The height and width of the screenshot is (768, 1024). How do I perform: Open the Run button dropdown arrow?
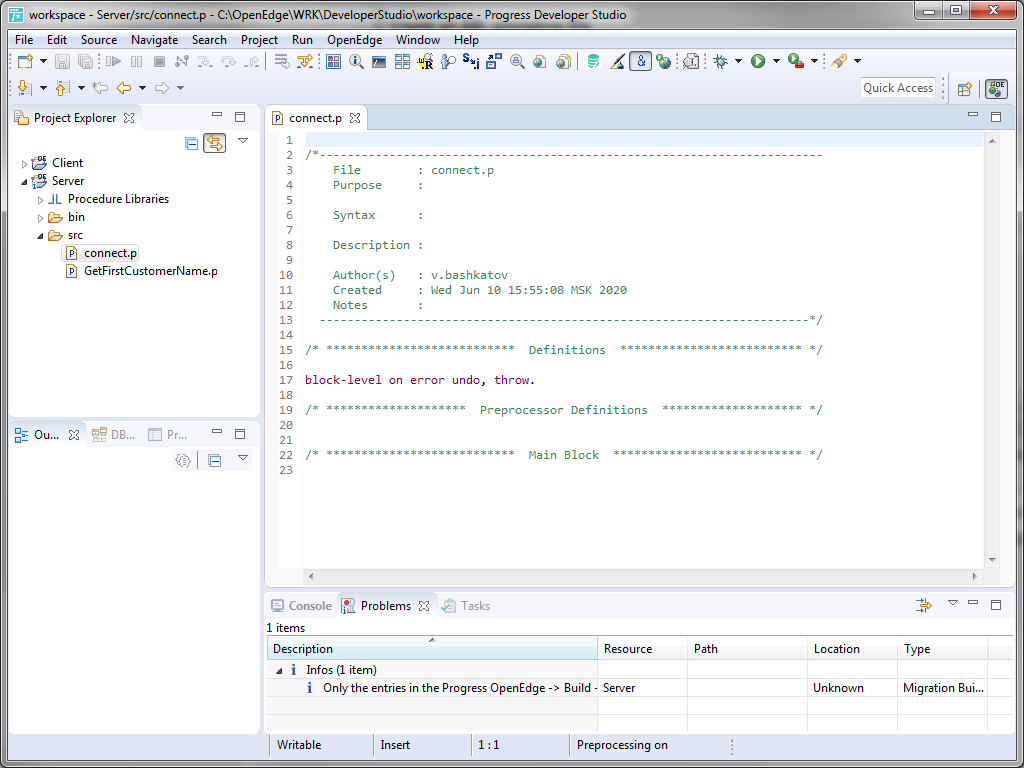(776, 61)
